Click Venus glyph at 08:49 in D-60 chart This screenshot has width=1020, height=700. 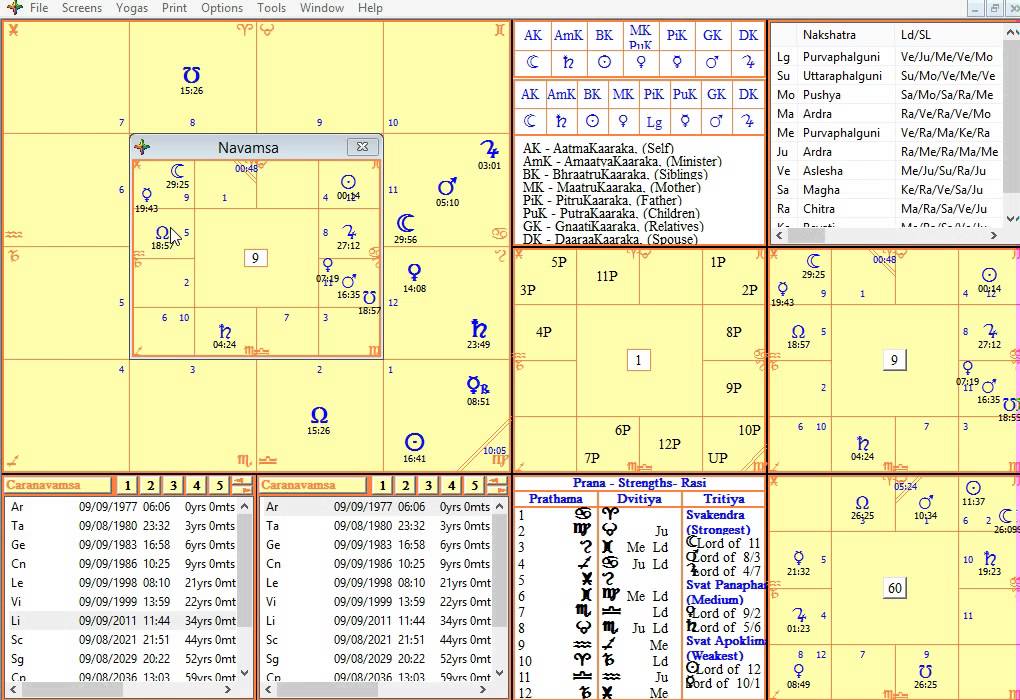point(799,671)
